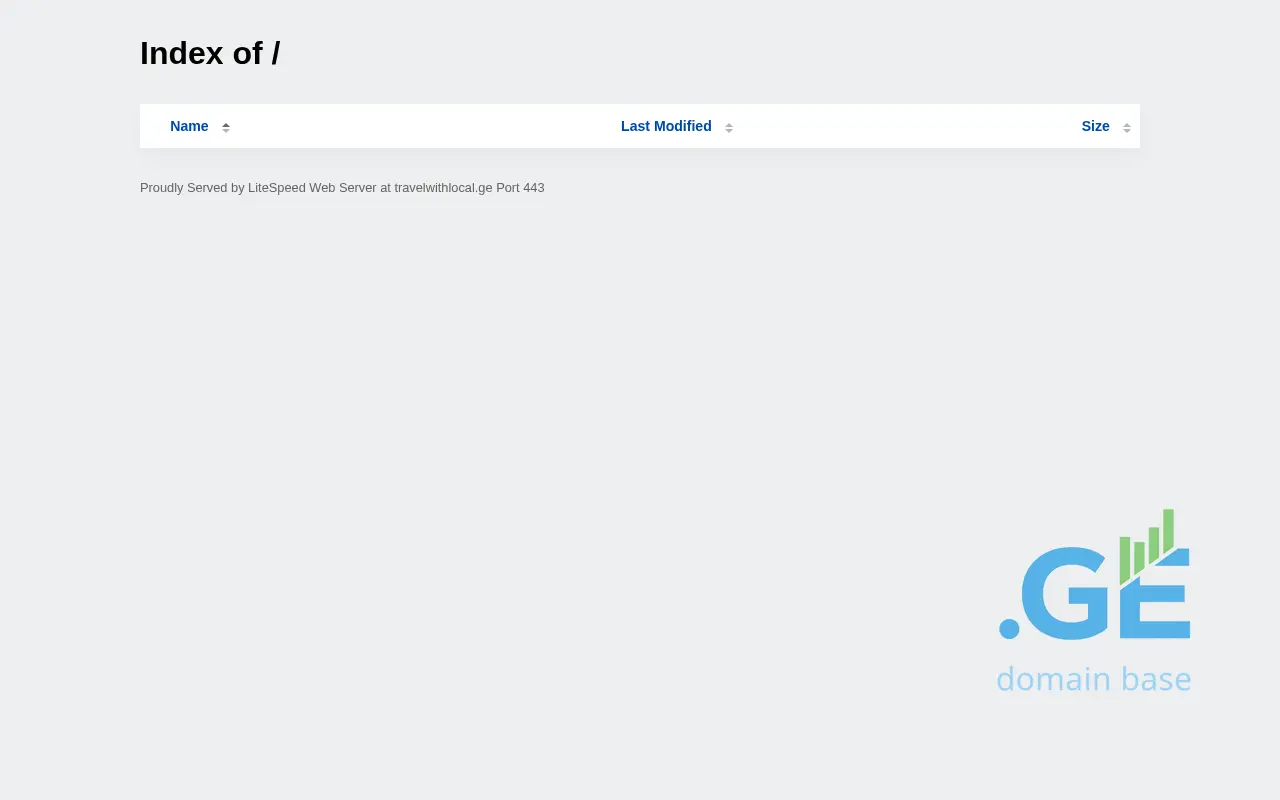Click empty header space between Name and Last Modified
This screenshot has width=1280, height=800.
pyautogui.click(x=420, y=126)
